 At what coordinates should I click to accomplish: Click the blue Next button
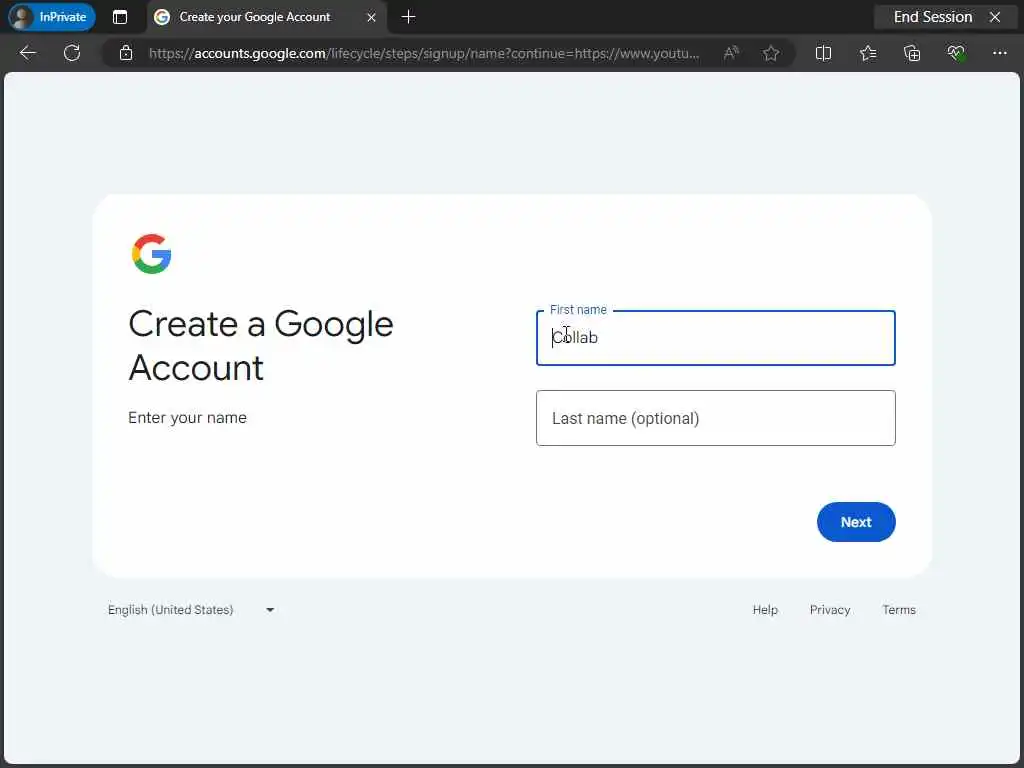pos(856,522)
